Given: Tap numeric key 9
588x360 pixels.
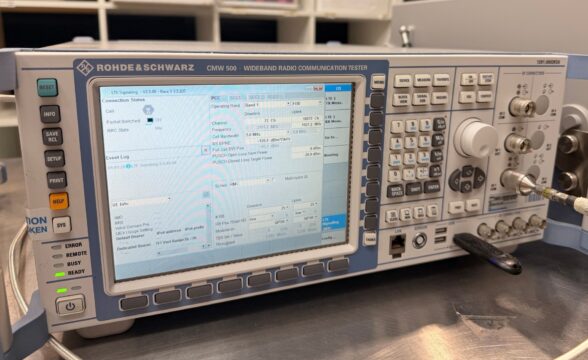Looking at the screenshot, I should tap(425, 124).
